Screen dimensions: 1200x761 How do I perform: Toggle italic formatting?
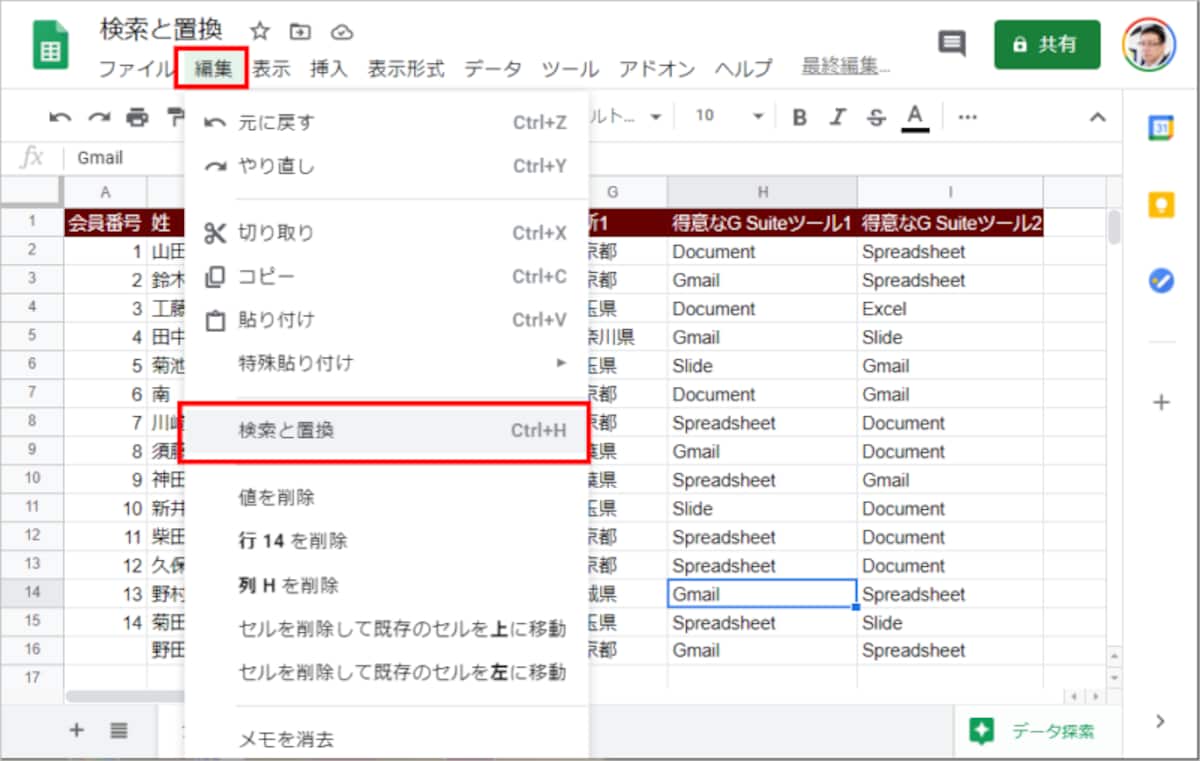tap(839, 117)
